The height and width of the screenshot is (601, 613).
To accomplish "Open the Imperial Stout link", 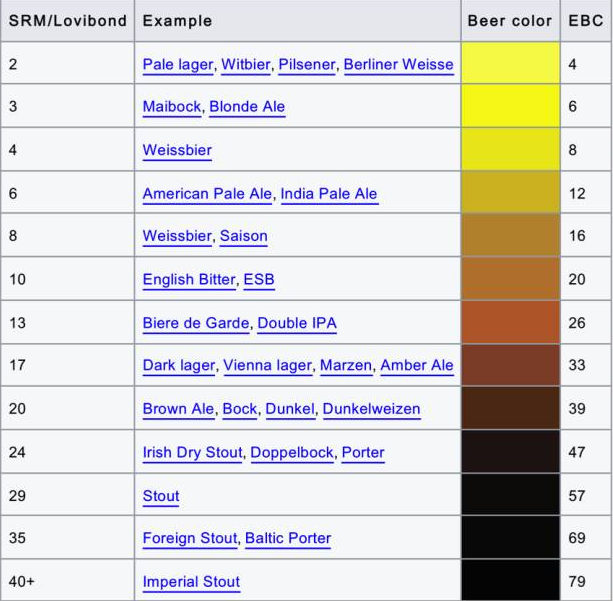I will click(x=191, y=582).
